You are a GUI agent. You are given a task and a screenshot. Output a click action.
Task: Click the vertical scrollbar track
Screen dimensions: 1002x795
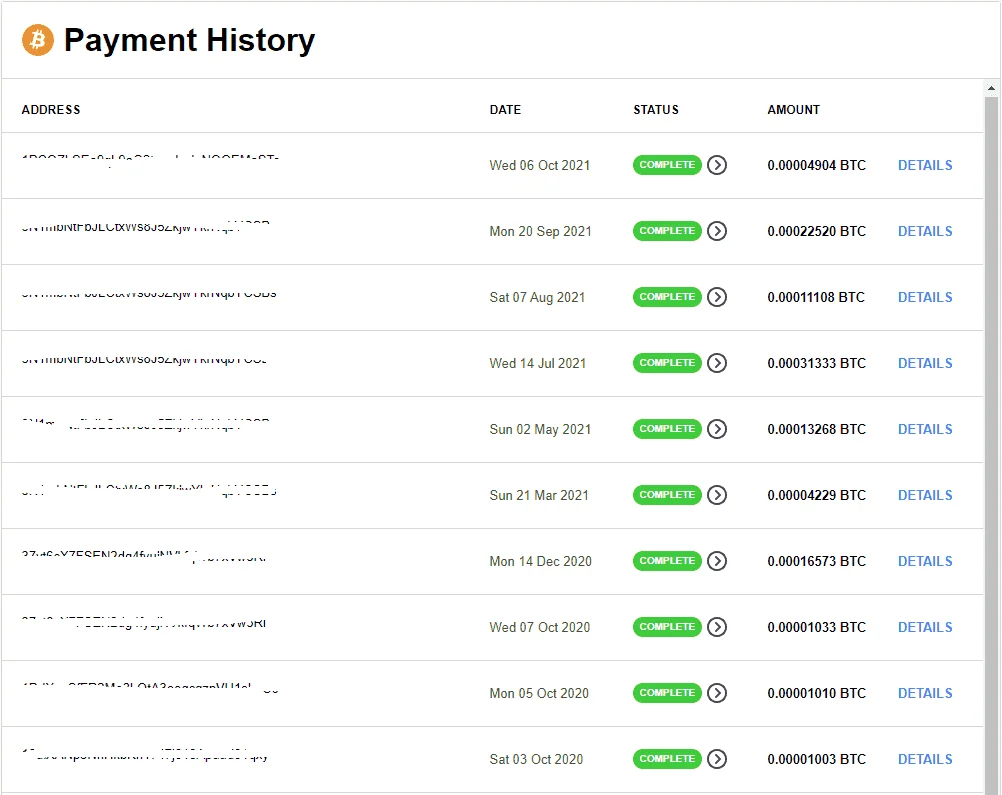point(991,445)
